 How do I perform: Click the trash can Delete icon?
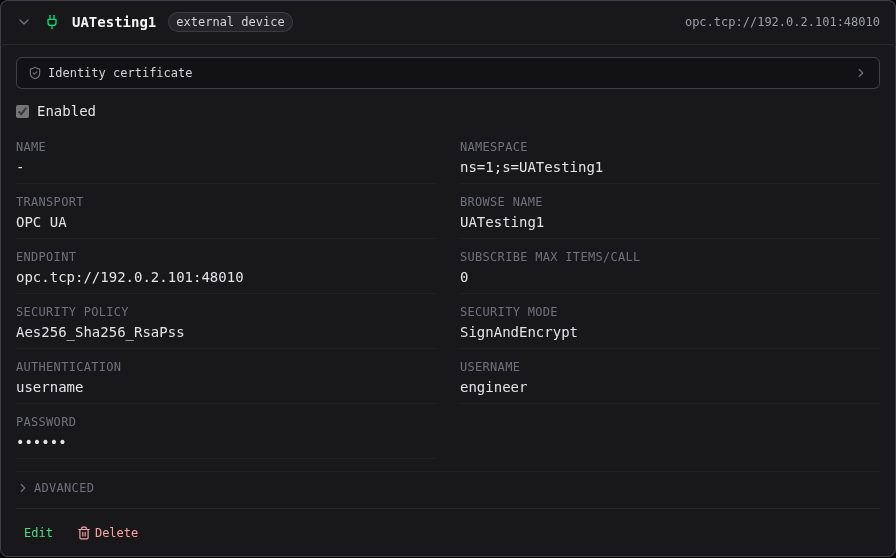(x=84, y=533)
